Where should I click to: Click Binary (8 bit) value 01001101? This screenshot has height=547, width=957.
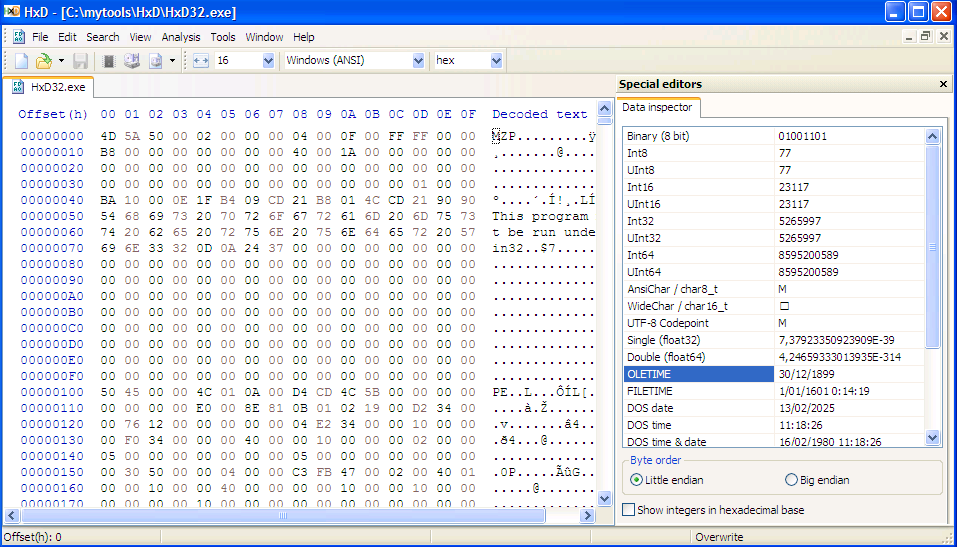point(803,136)
